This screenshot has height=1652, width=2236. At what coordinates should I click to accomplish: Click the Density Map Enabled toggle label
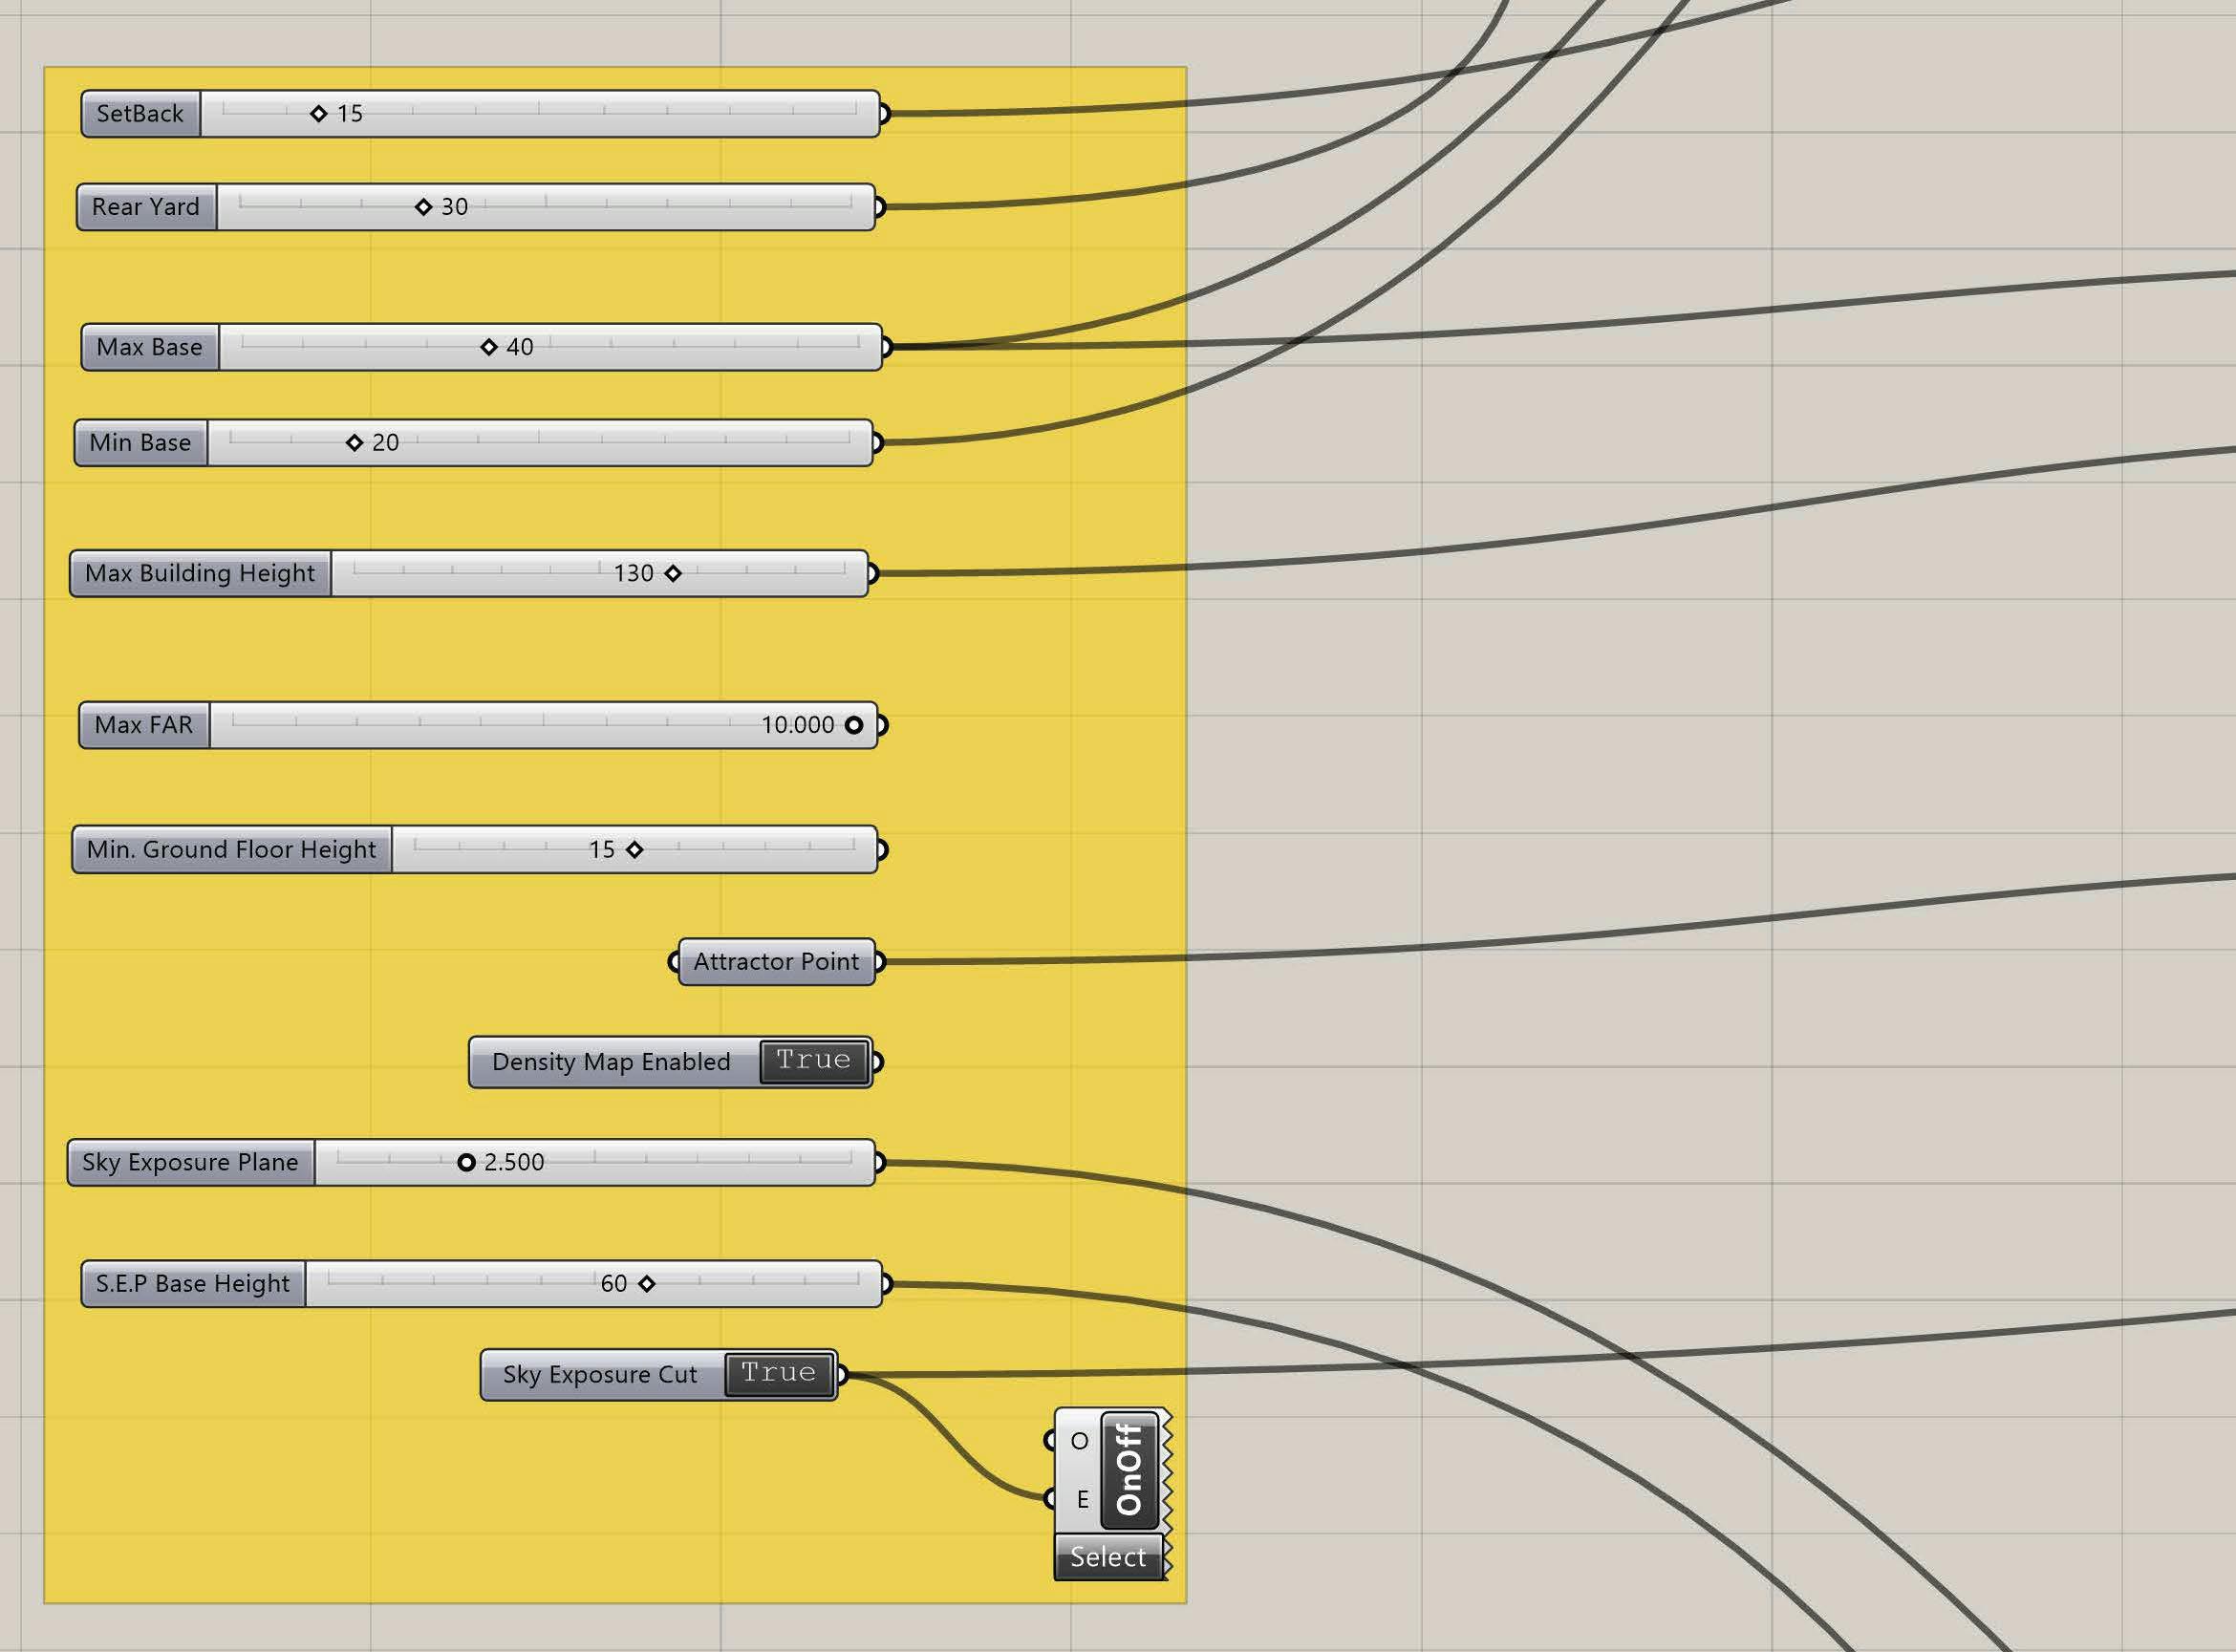pos(612,1062)
